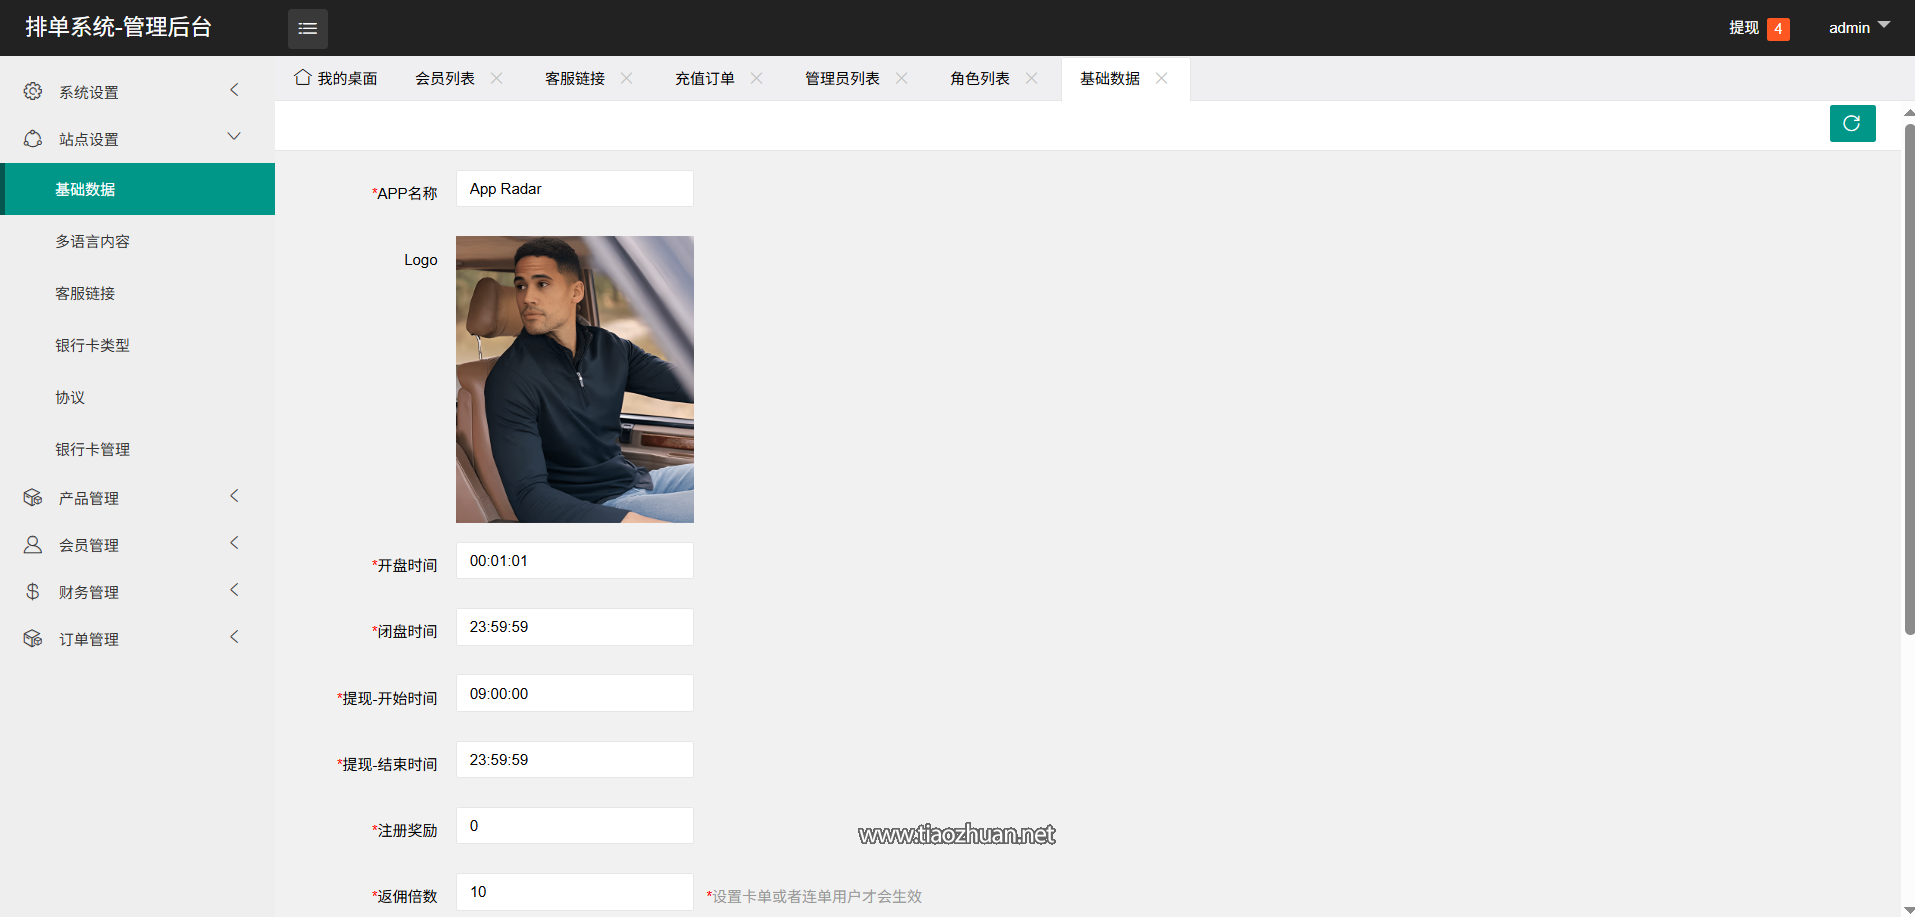Click the green refresh icon
This screenshot has width=1915, height=917.
tap(1852, 123)
